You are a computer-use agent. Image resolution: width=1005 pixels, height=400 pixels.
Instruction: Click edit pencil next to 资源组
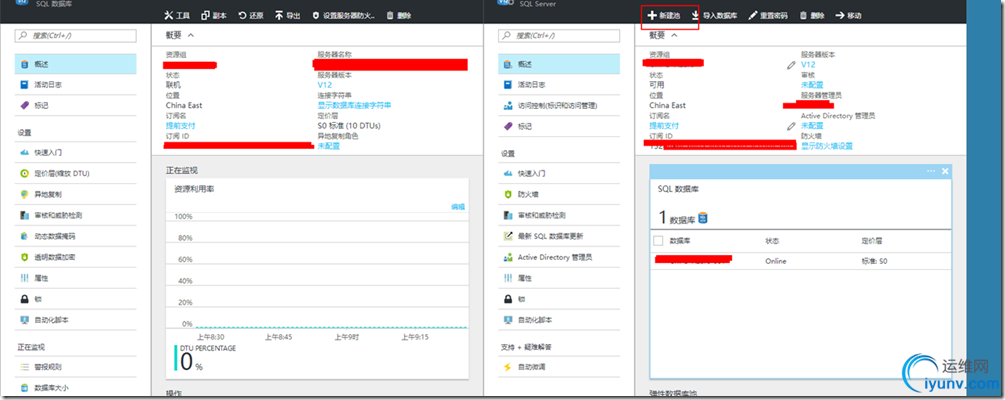point(791,65)
